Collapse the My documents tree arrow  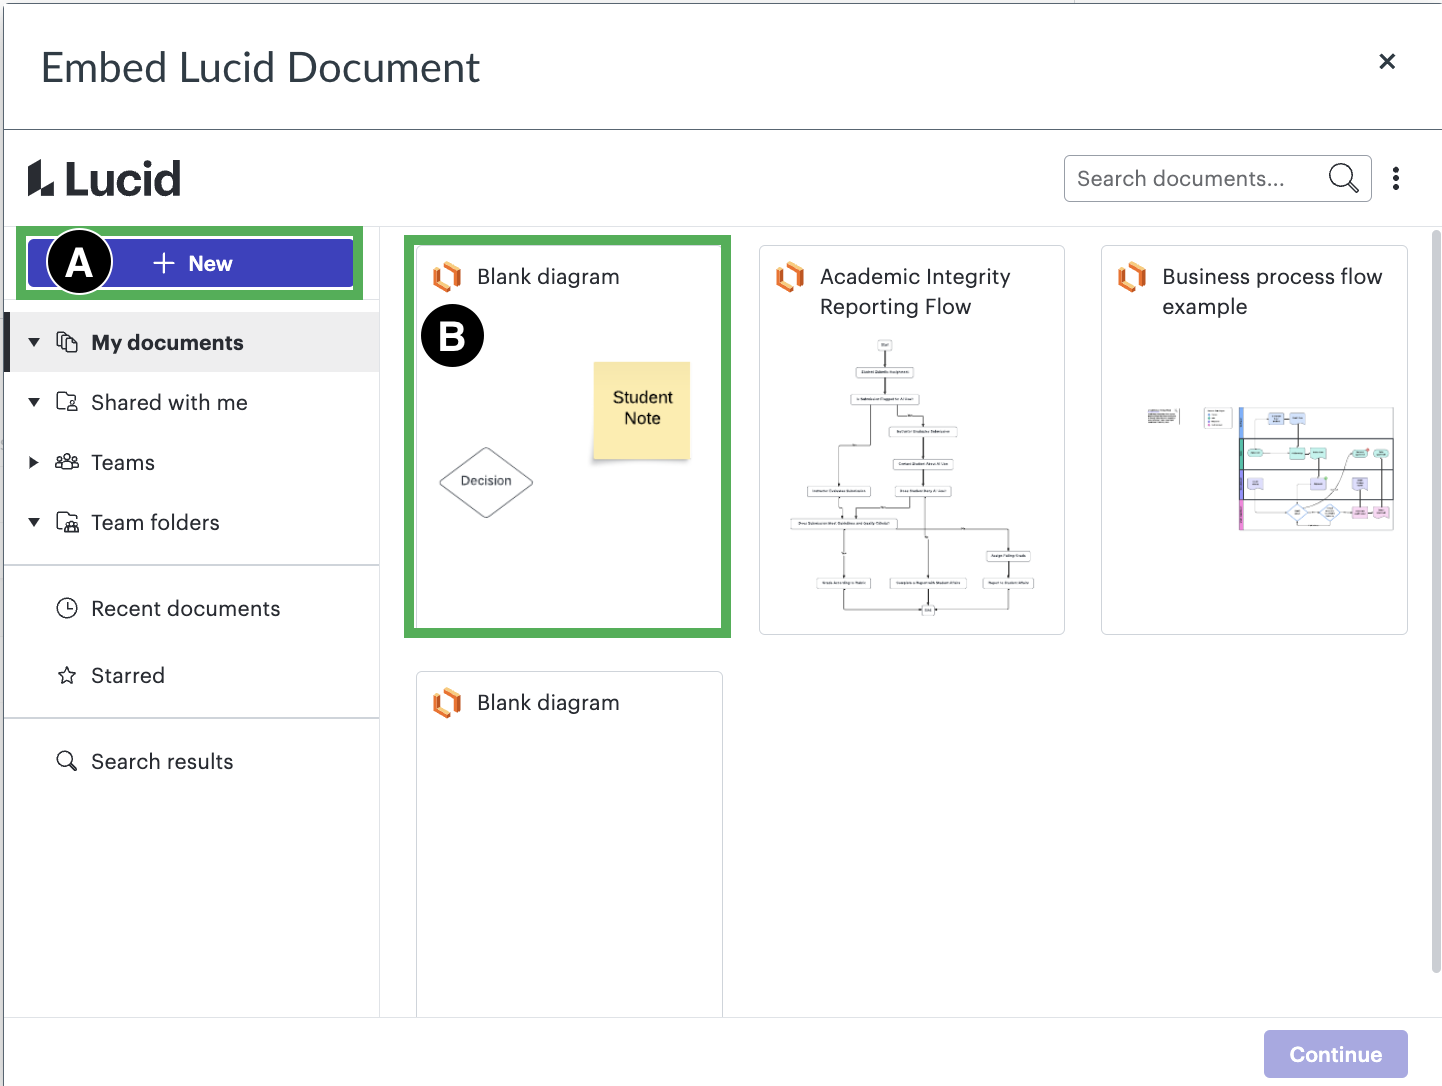pos(34,342)
